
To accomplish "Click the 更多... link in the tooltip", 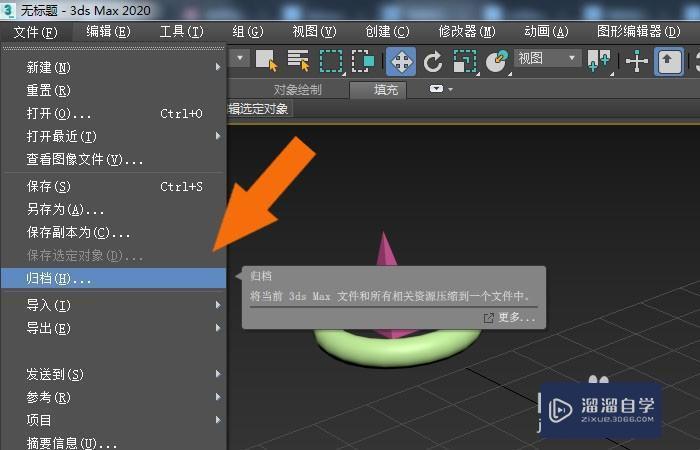I will point(509,317).
